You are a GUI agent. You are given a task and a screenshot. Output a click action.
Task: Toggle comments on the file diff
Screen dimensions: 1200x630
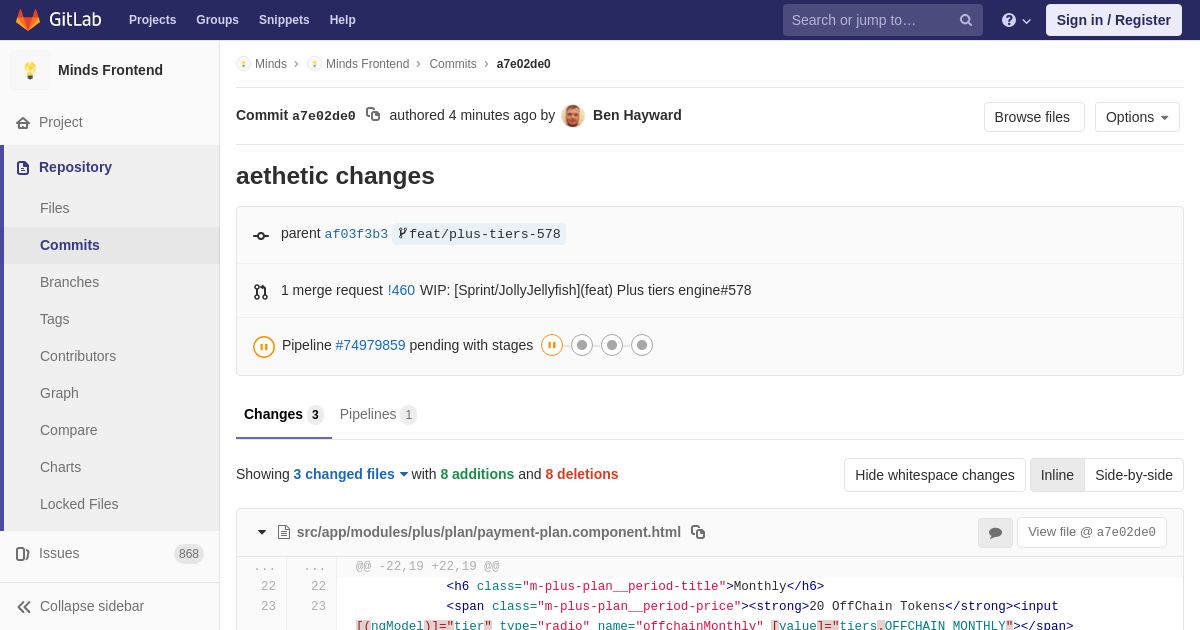click(995, 533)
